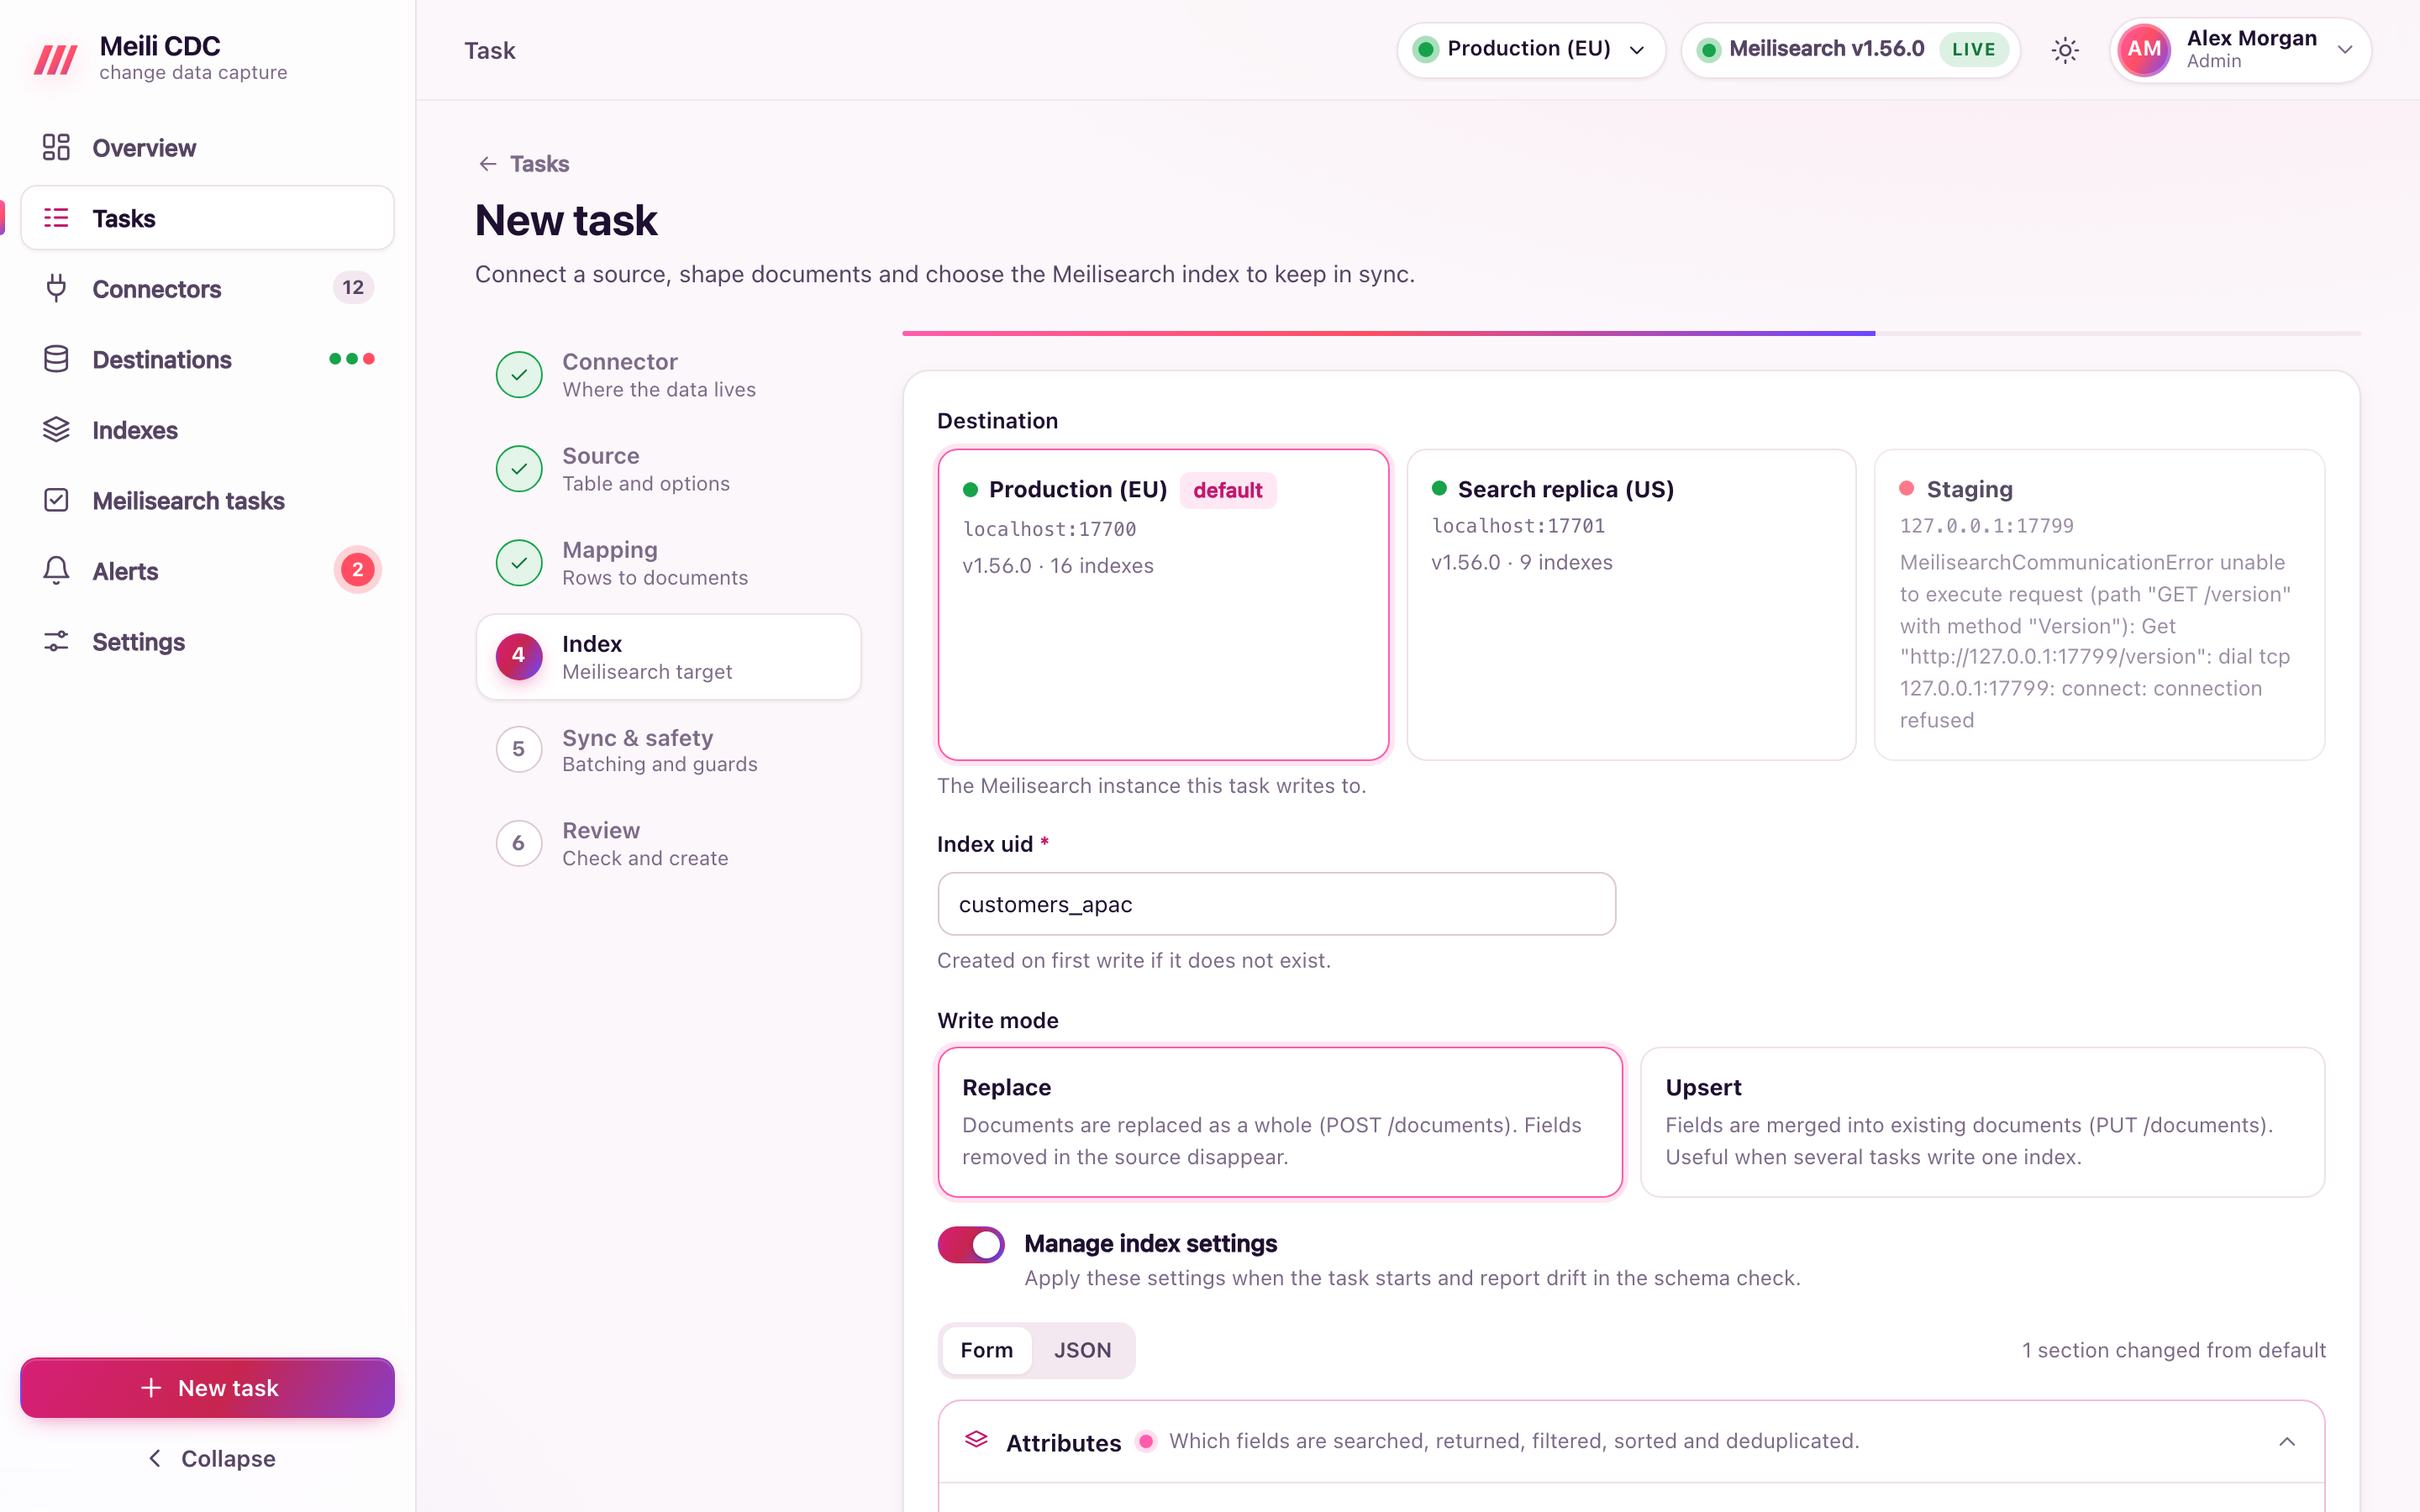Turn off Manage index settings switch
Image resolution: width=2420 pixels, height=1512 pixels.
(x=971, y=1244)
